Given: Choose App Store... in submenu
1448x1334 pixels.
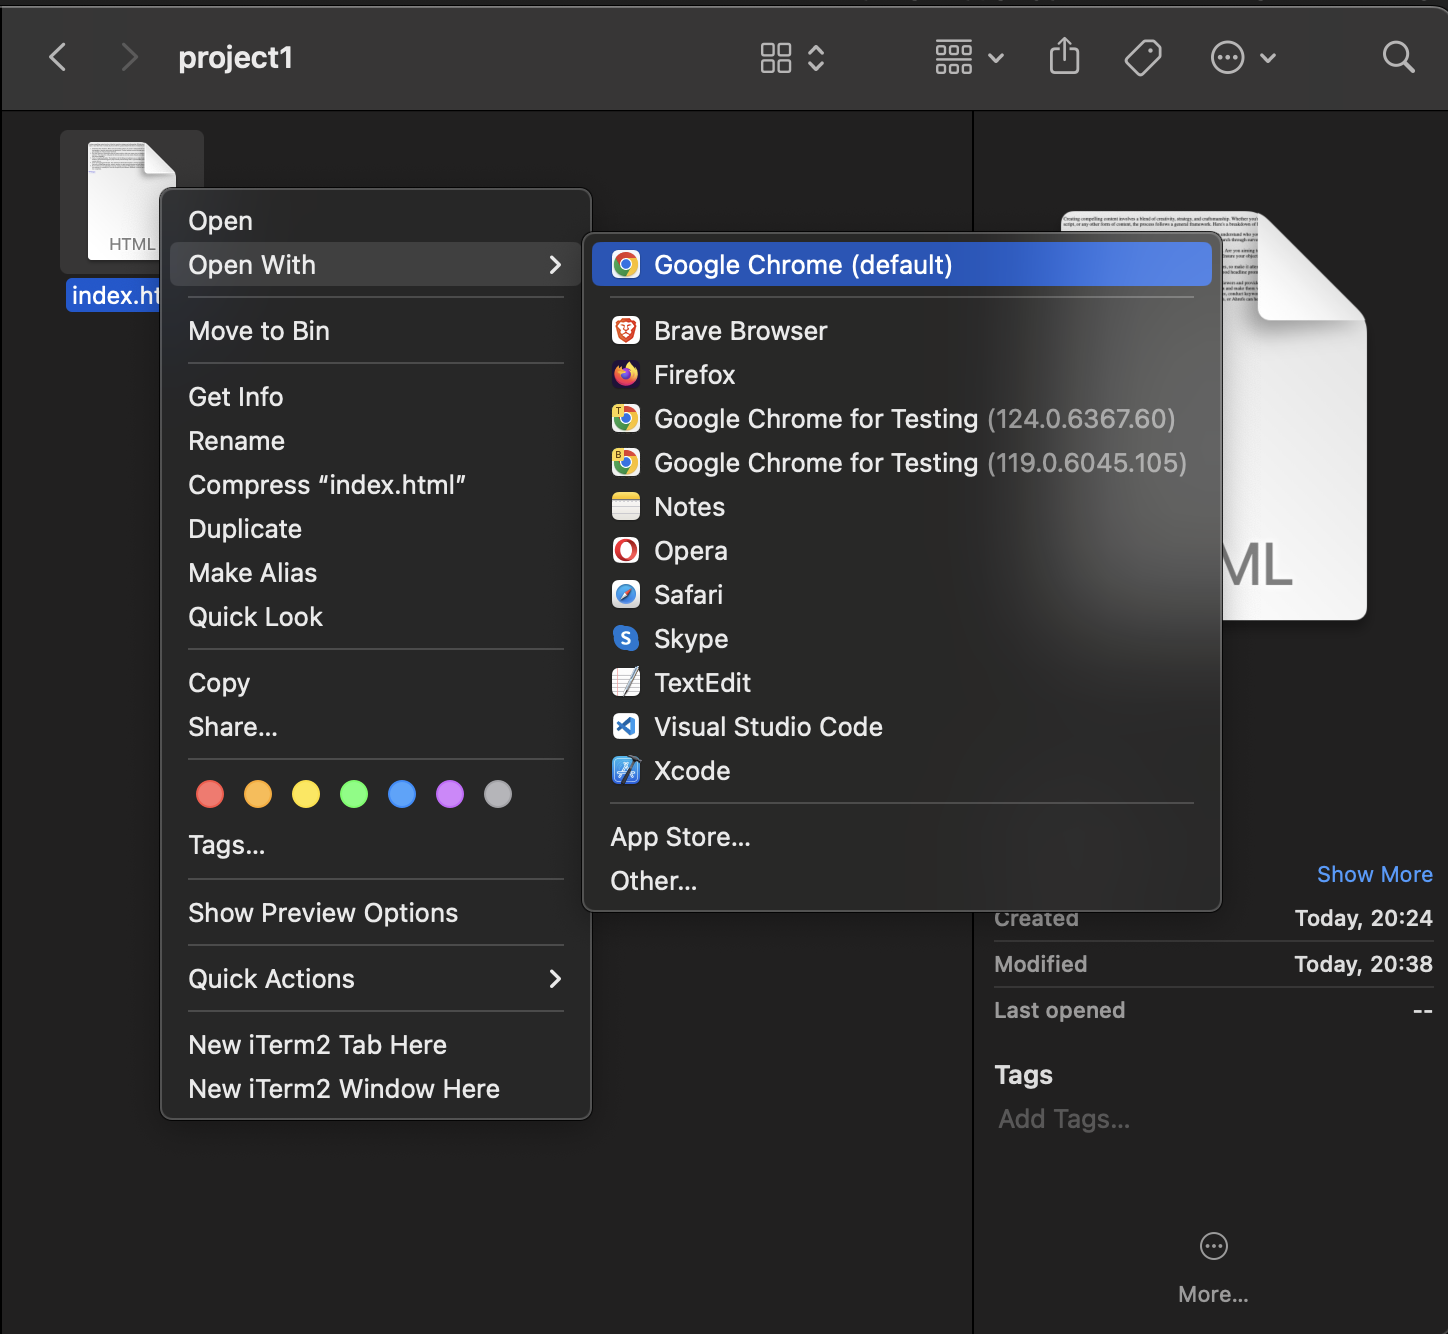Looking at the screenshot, I should (902, 837).
